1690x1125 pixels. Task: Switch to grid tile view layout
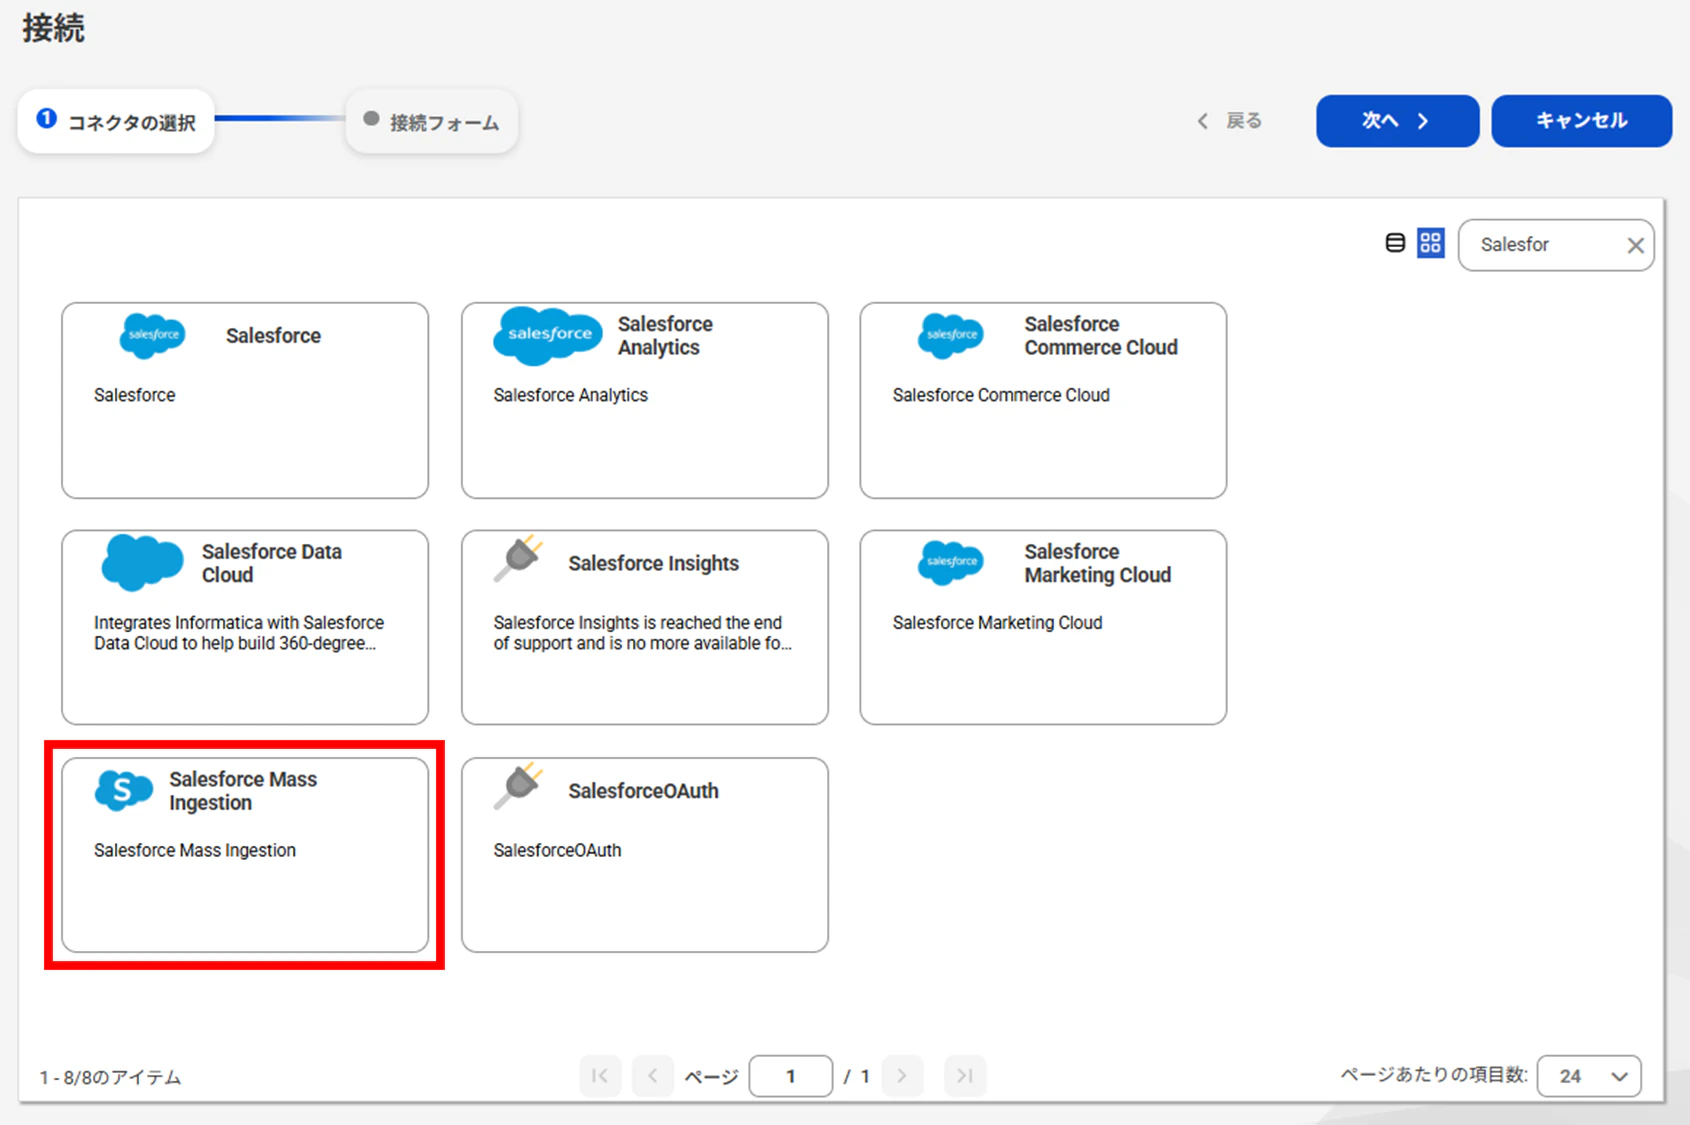1431,243
